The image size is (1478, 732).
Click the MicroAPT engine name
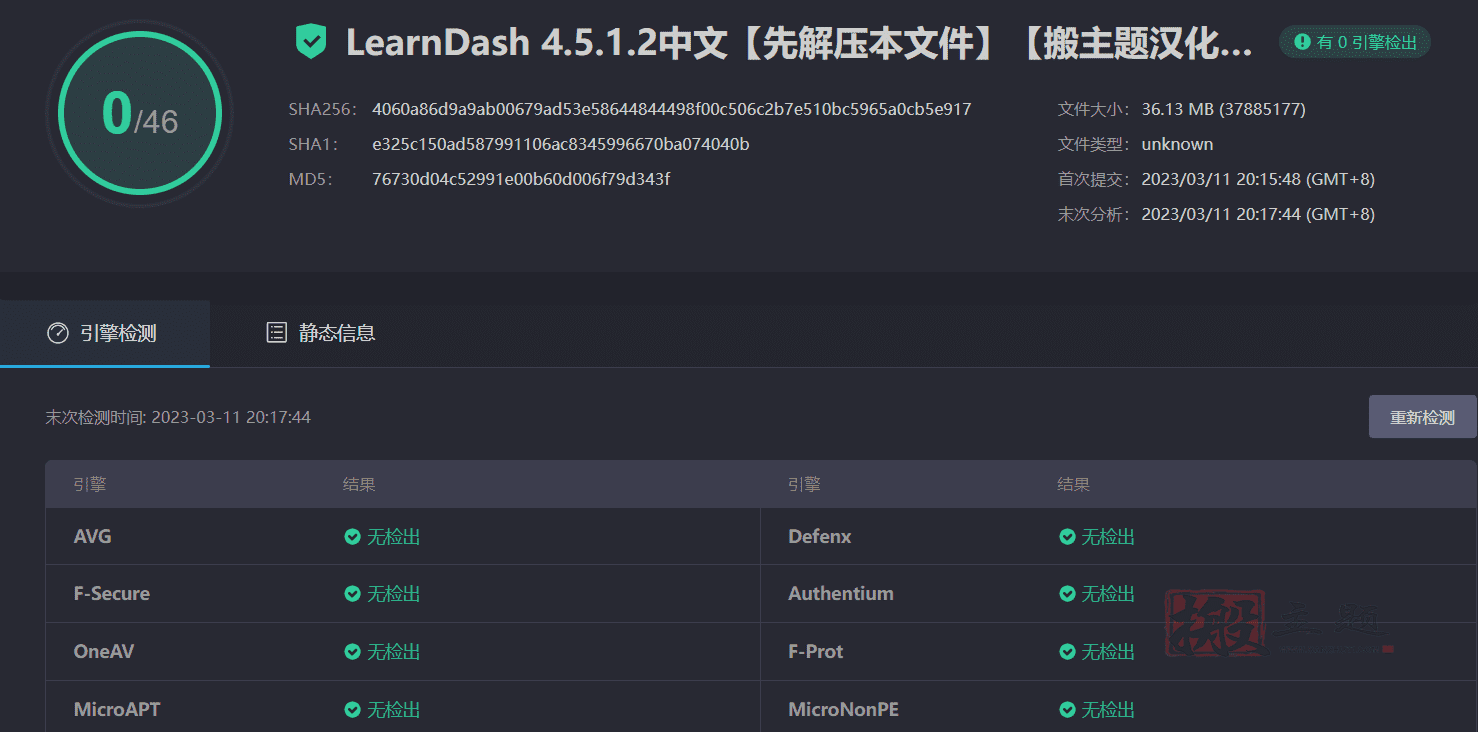click(x=117, y=710)
